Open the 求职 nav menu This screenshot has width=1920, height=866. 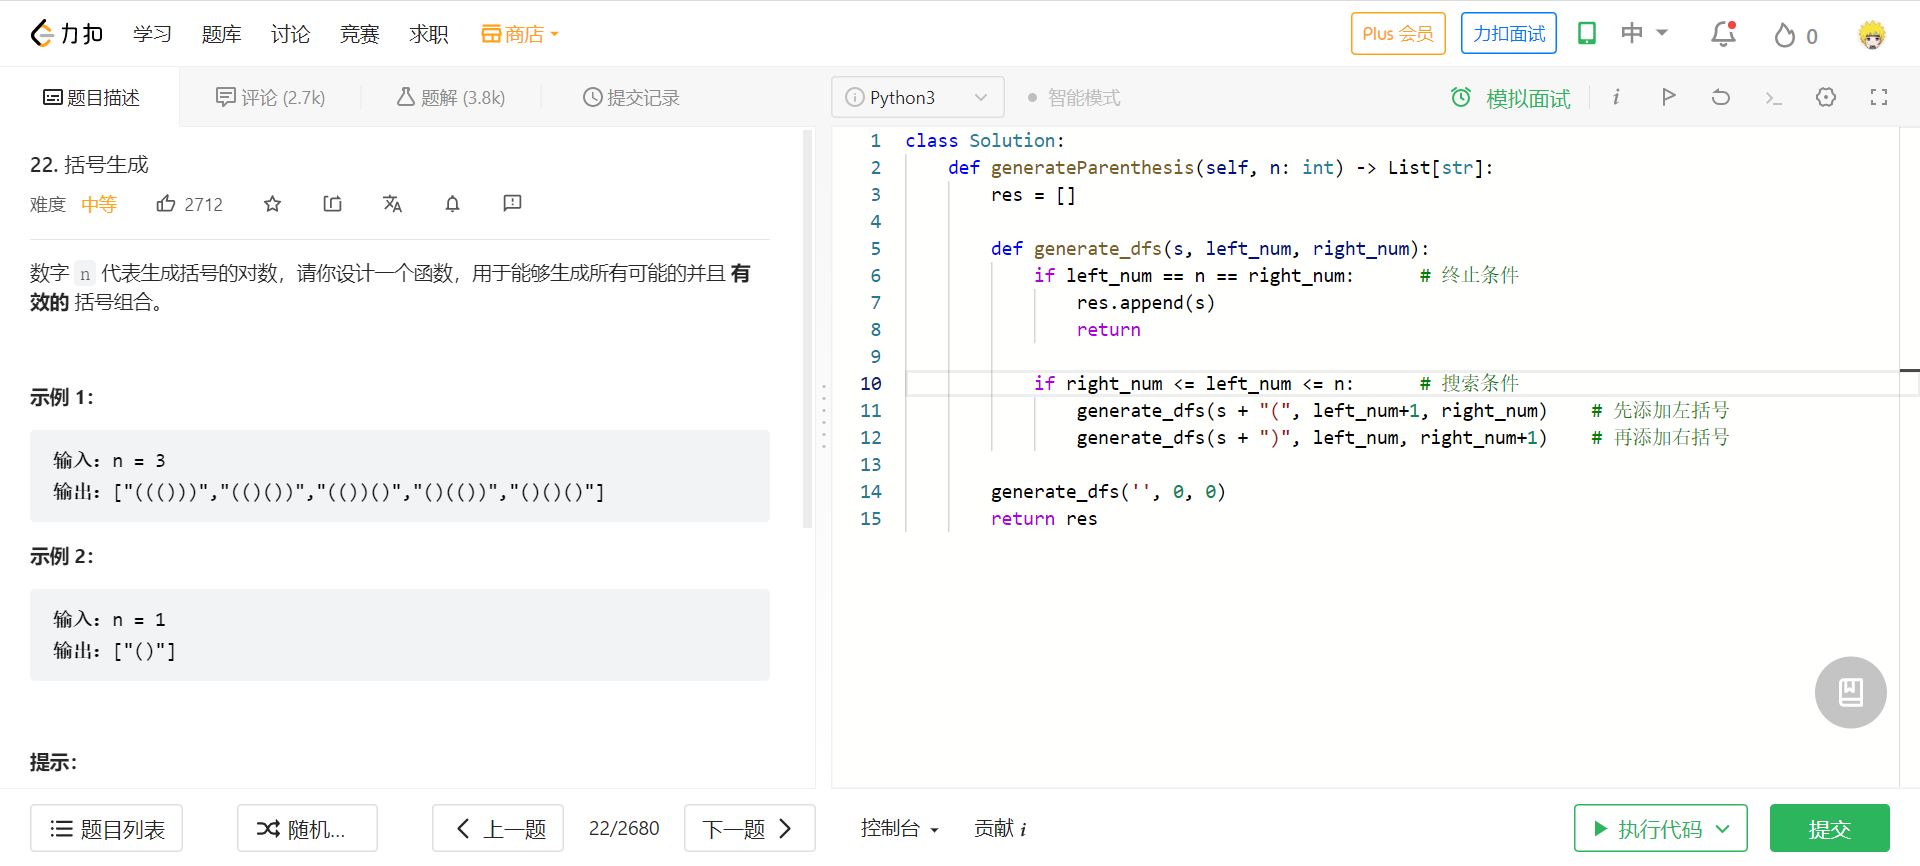pos(428,34)
